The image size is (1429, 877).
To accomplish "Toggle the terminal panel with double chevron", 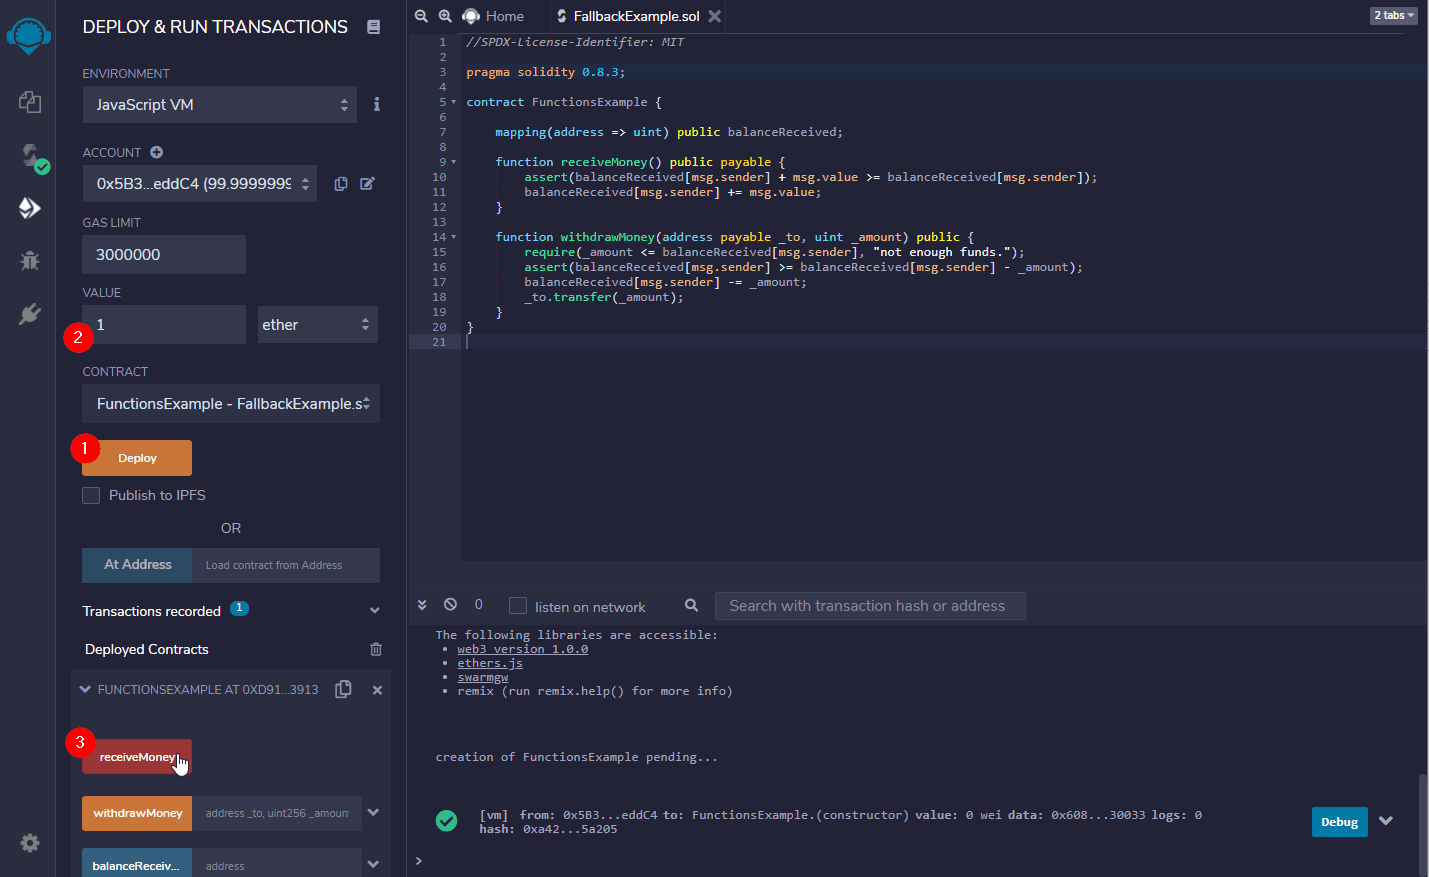I will pyautogui.click(x=422, y=605).
